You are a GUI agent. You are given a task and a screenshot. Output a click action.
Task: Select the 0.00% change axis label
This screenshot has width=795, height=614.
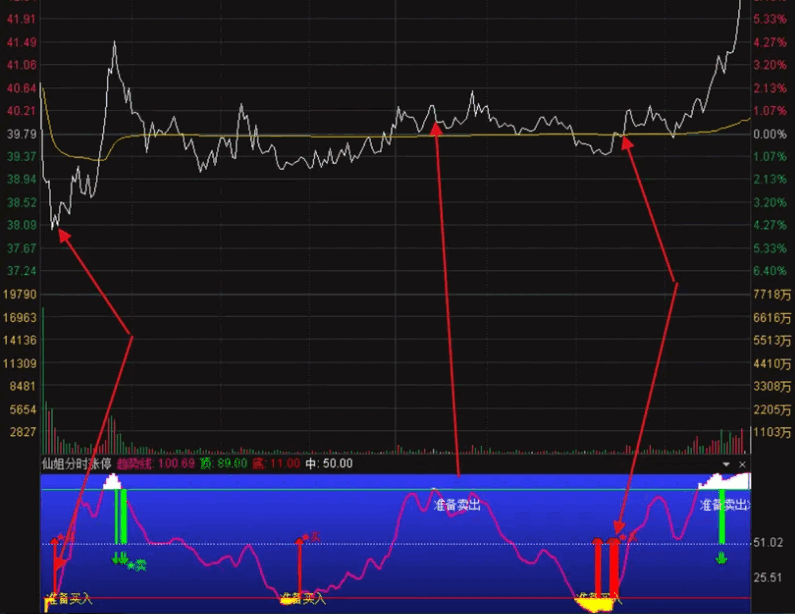770,134
